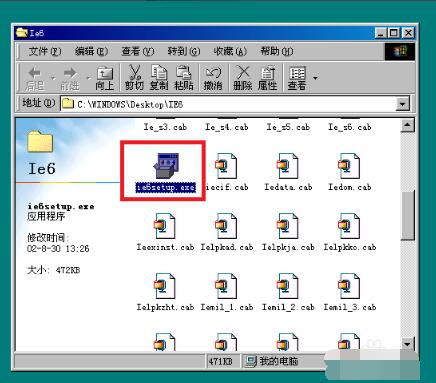Click the Forward (前进) toolbar button
This screenshot has height=383, width=436.
pos(70,78)
